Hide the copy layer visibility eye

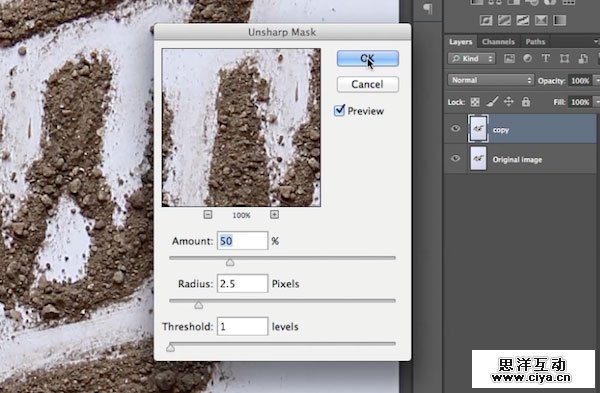pos(455,129)
